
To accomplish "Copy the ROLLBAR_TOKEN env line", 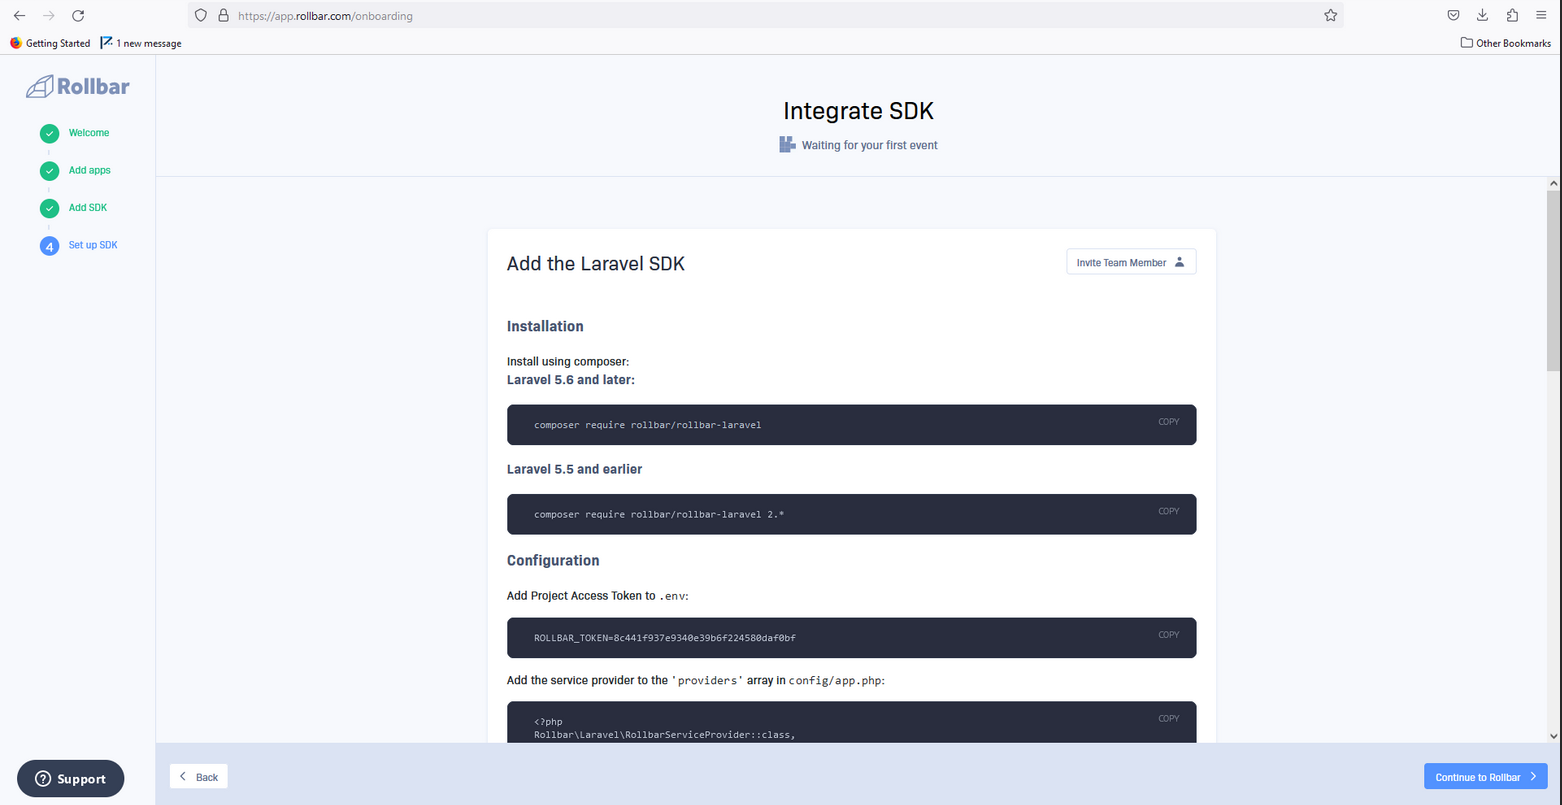I will pos(1168,635).
